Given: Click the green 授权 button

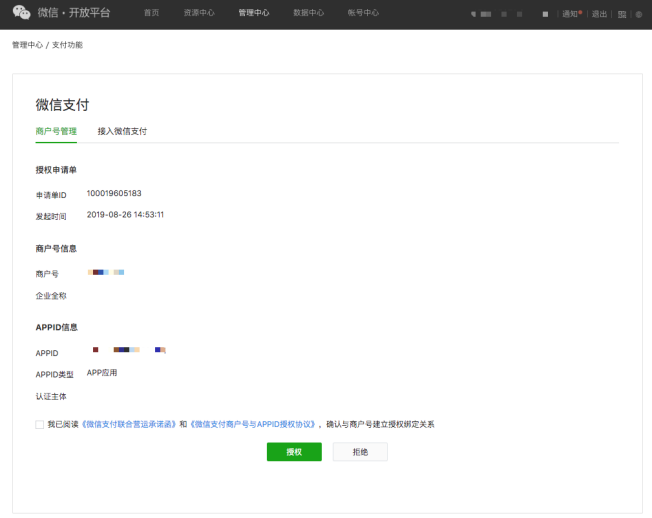Looking at the screenshot, I should pyautogui.click(x=294, y=452).
